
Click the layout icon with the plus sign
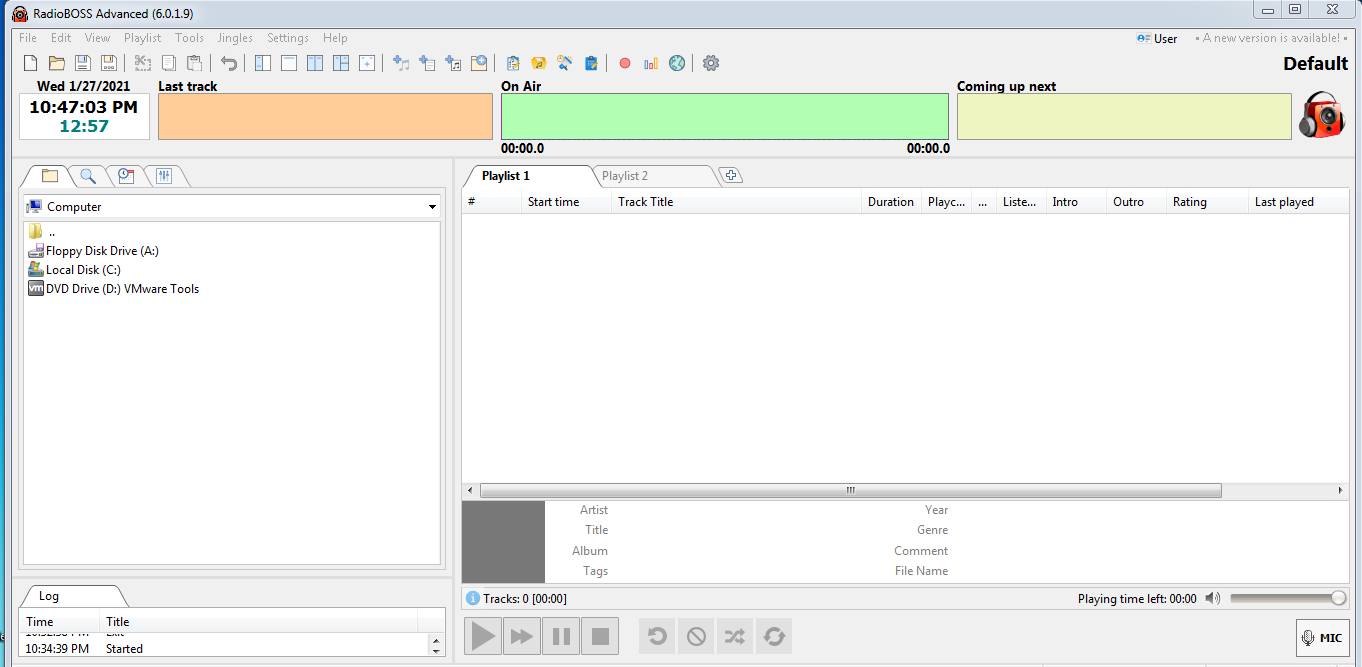[x=367, y=63]
